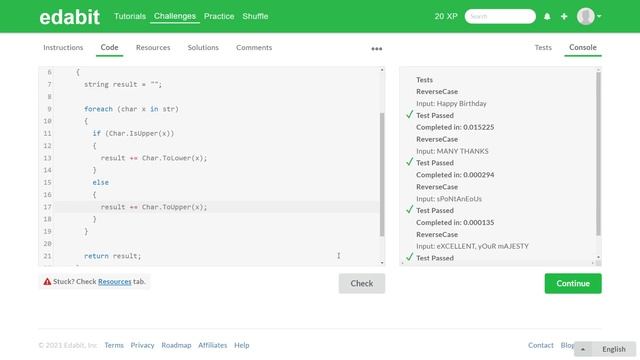Click the 'return result;' line
Viewport: 640px width, 360px height.
click(x=112, y=256)
